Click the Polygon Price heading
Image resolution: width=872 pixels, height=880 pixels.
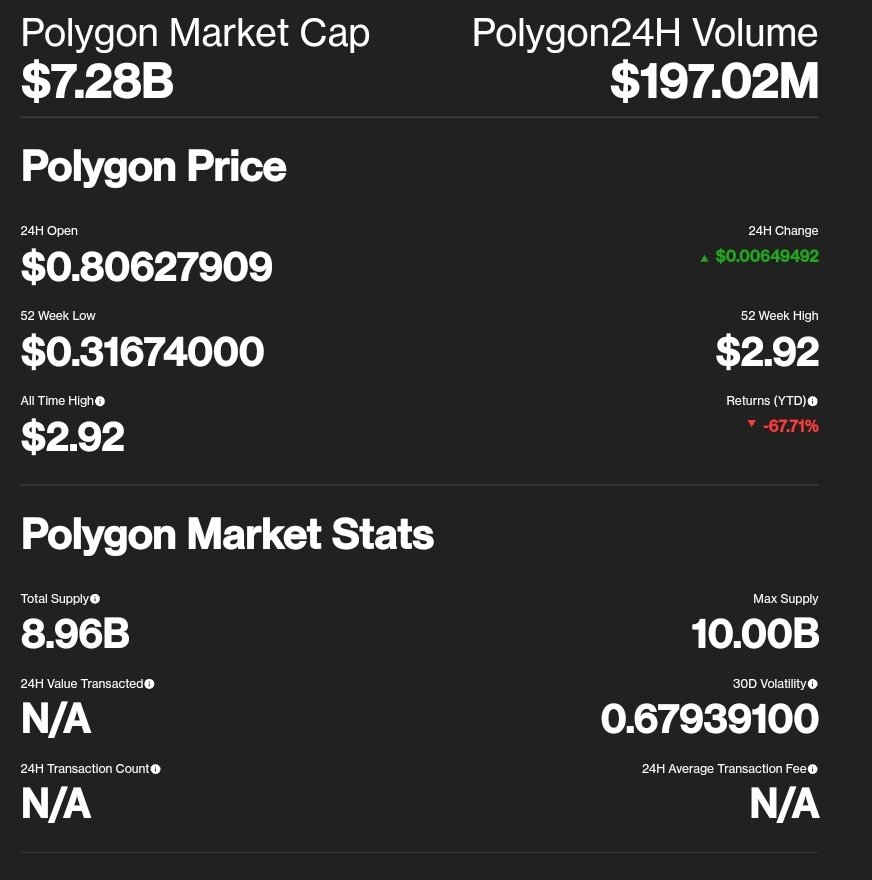pos(154,167)
